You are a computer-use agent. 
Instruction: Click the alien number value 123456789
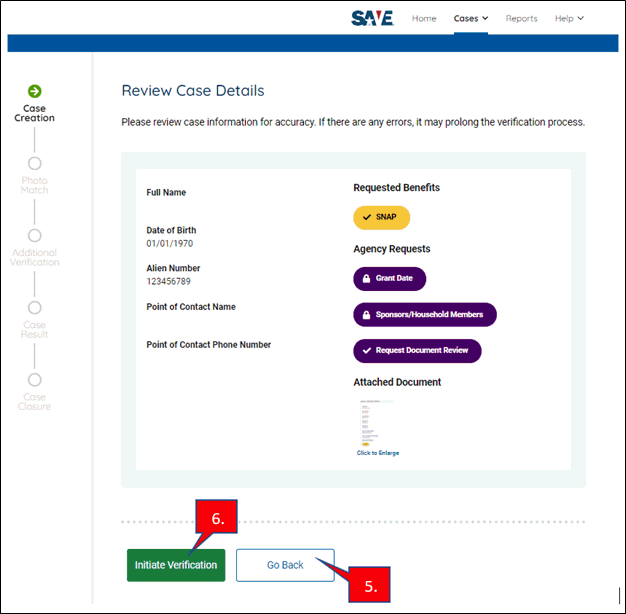tap(168, 281)
